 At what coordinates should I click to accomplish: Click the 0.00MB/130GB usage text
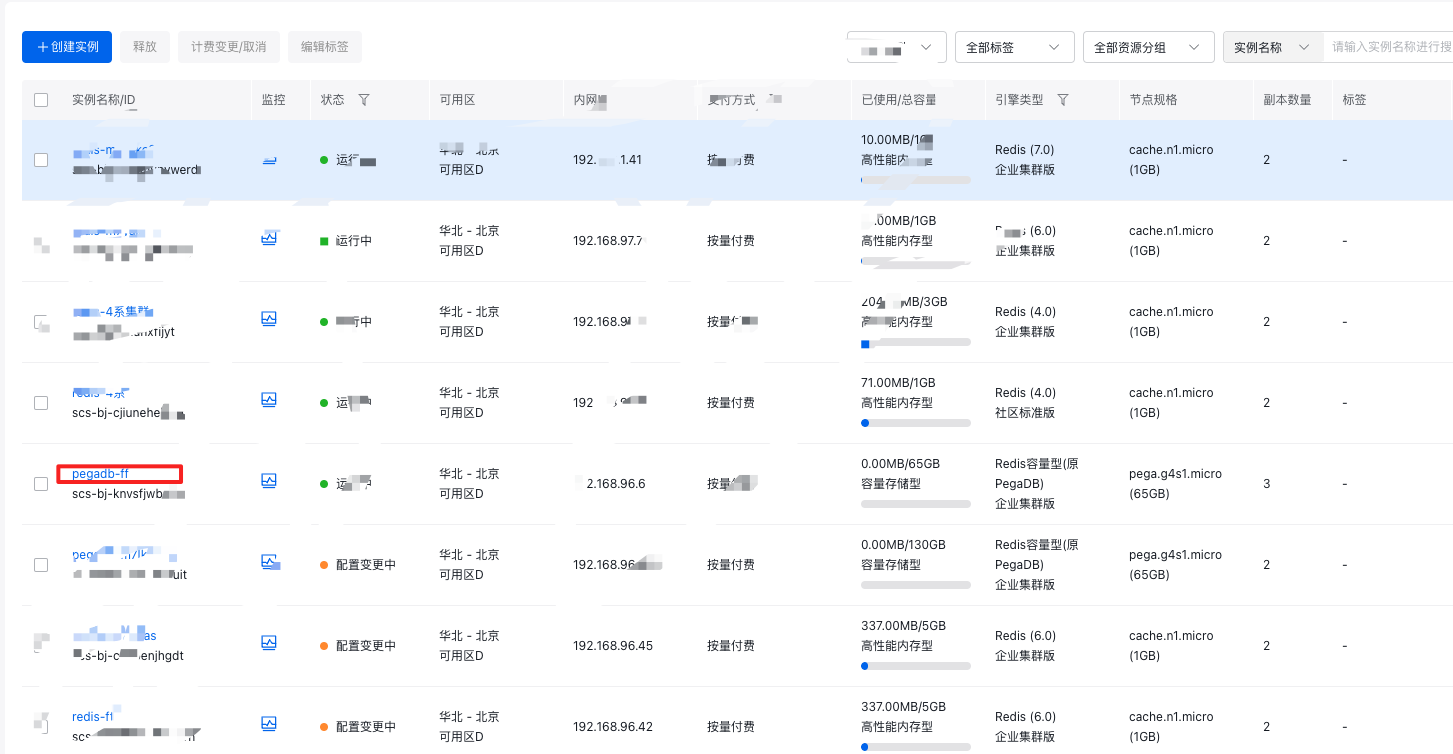coord(903,545)
